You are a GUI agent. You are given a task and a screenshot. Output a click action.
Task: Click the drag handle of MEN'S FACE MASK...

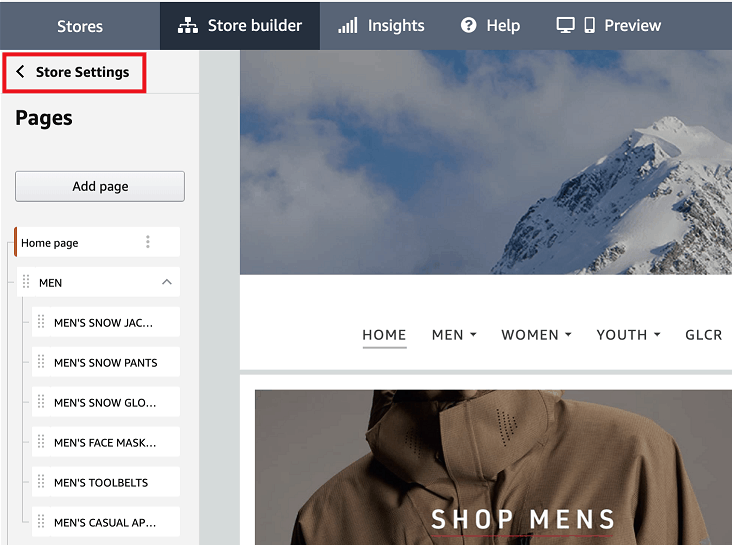(41, 442)
